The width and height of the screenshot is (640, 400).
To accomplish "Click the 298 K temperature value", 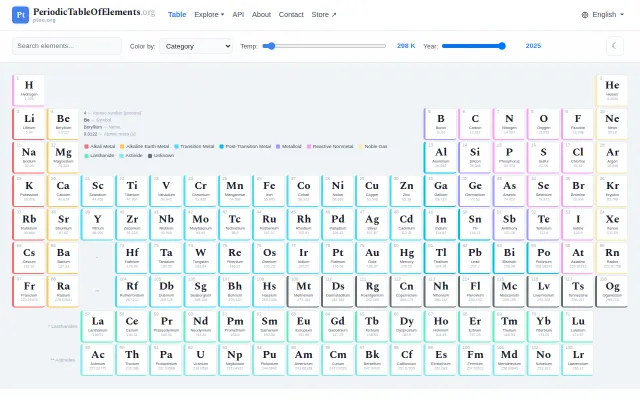I will [406, 46].
